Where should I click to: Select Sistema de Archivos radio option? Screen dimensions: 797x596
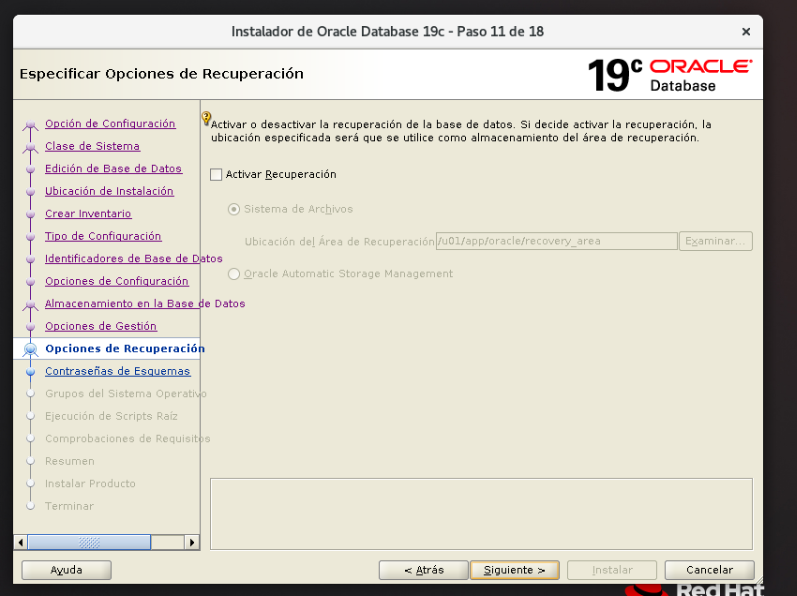point(234,209)
